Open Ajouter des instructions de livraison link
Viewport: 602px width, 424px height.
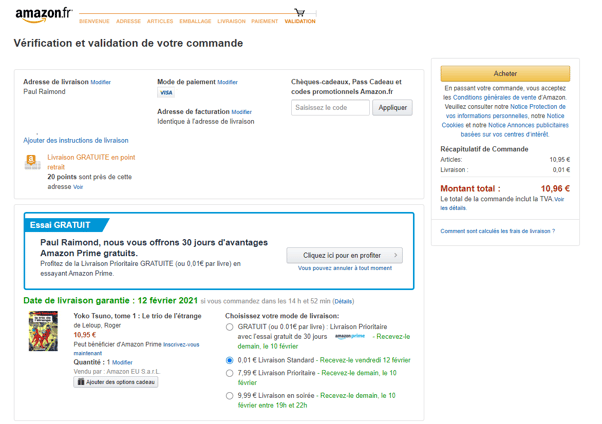pyautogui.click(x=76, y=141)
